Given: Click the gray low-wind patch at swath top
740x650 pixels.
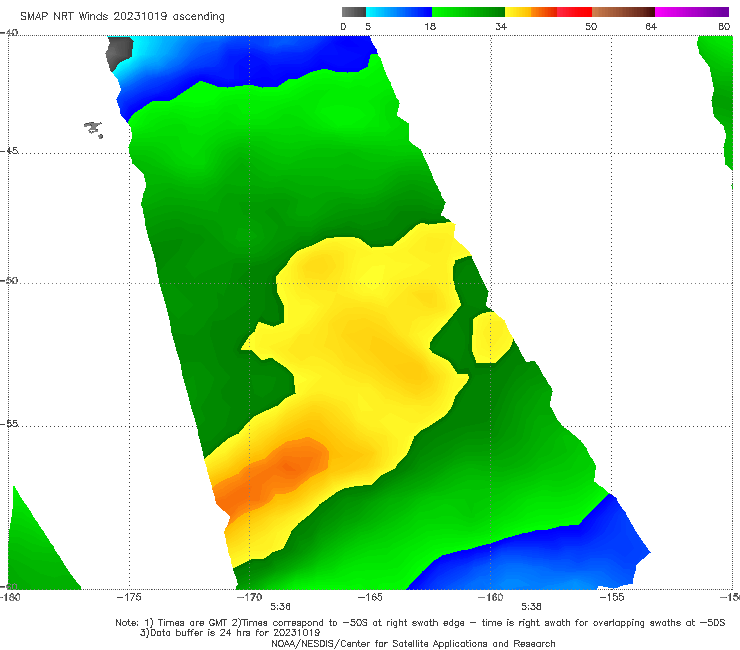Looking at the screenshot, I should pyautogui.click(x=119, y=52).
